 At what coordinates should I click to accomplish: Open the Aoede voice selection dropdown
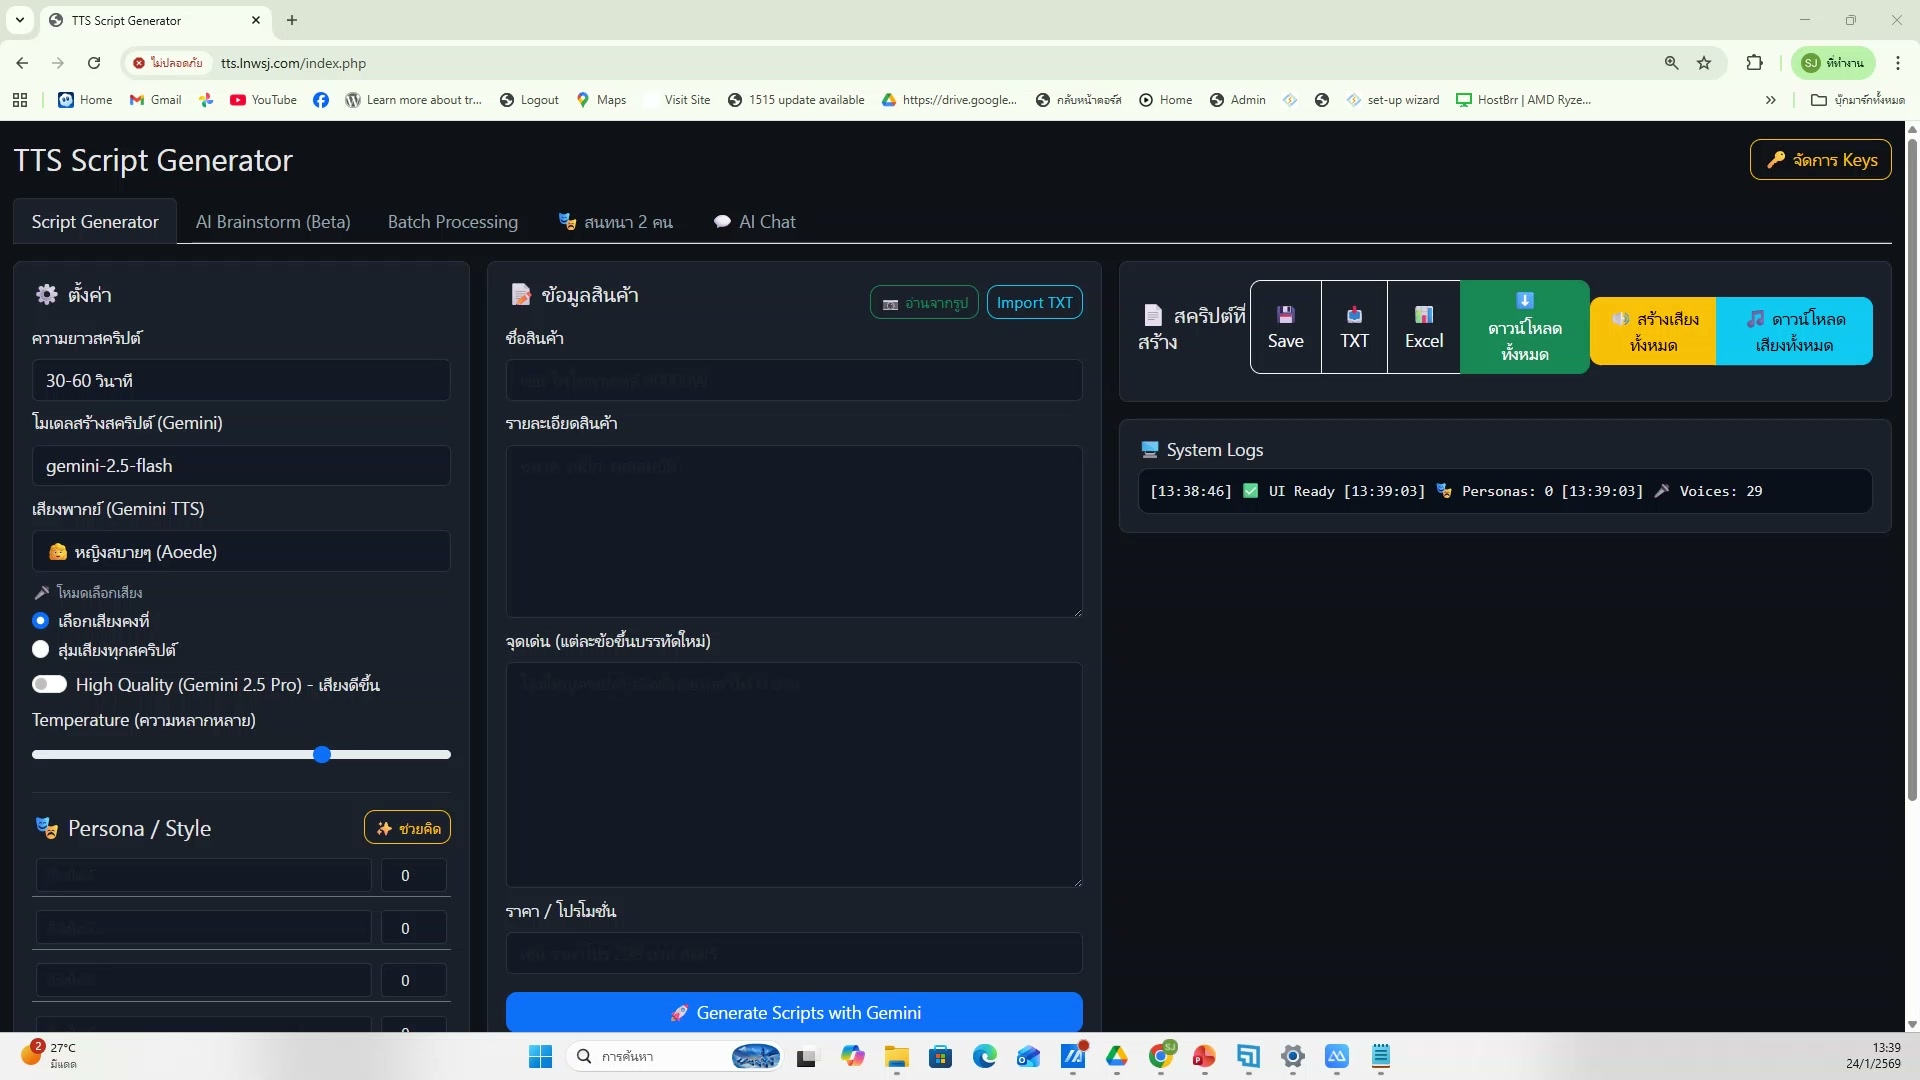point(241,552)
